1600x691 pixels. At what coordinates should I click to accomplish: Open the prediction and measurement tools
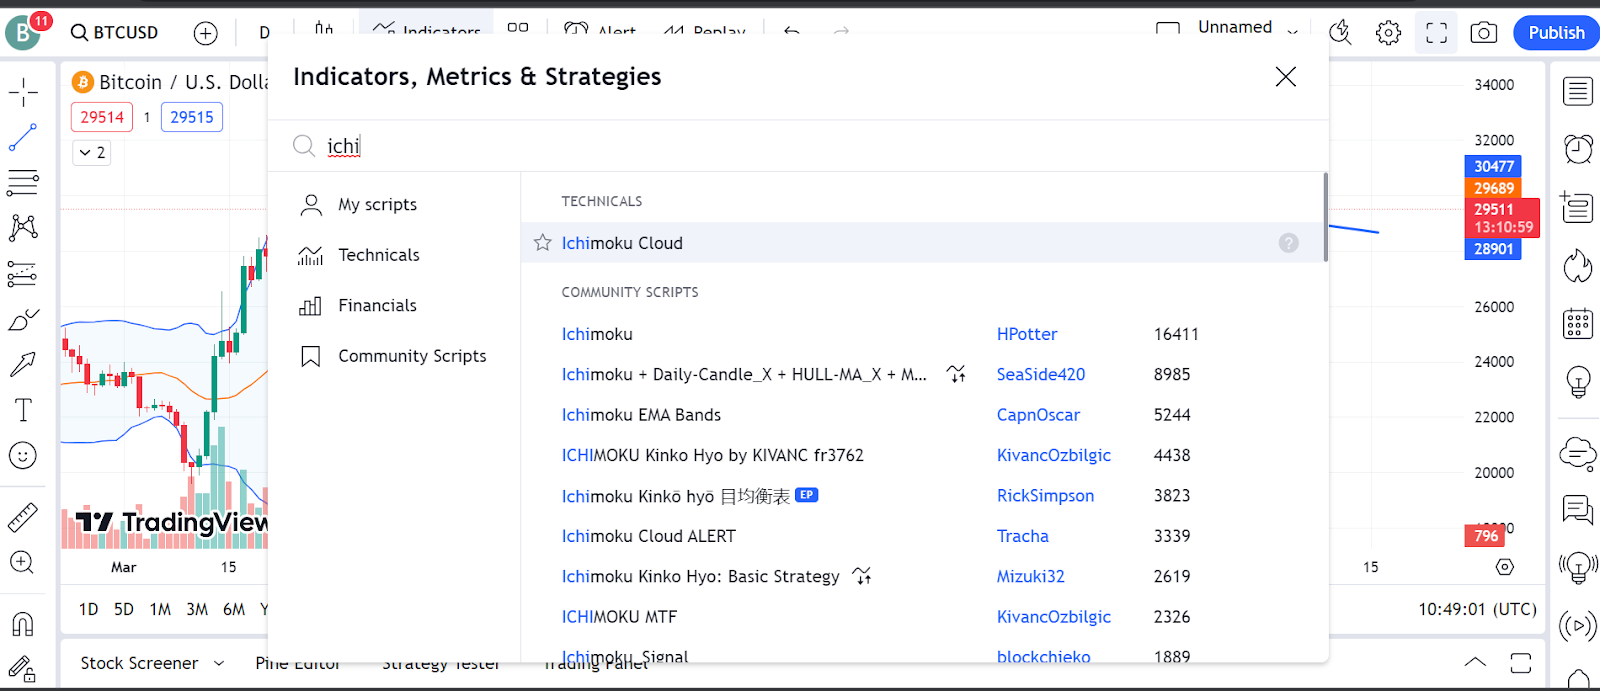click(x=23, y=273)
